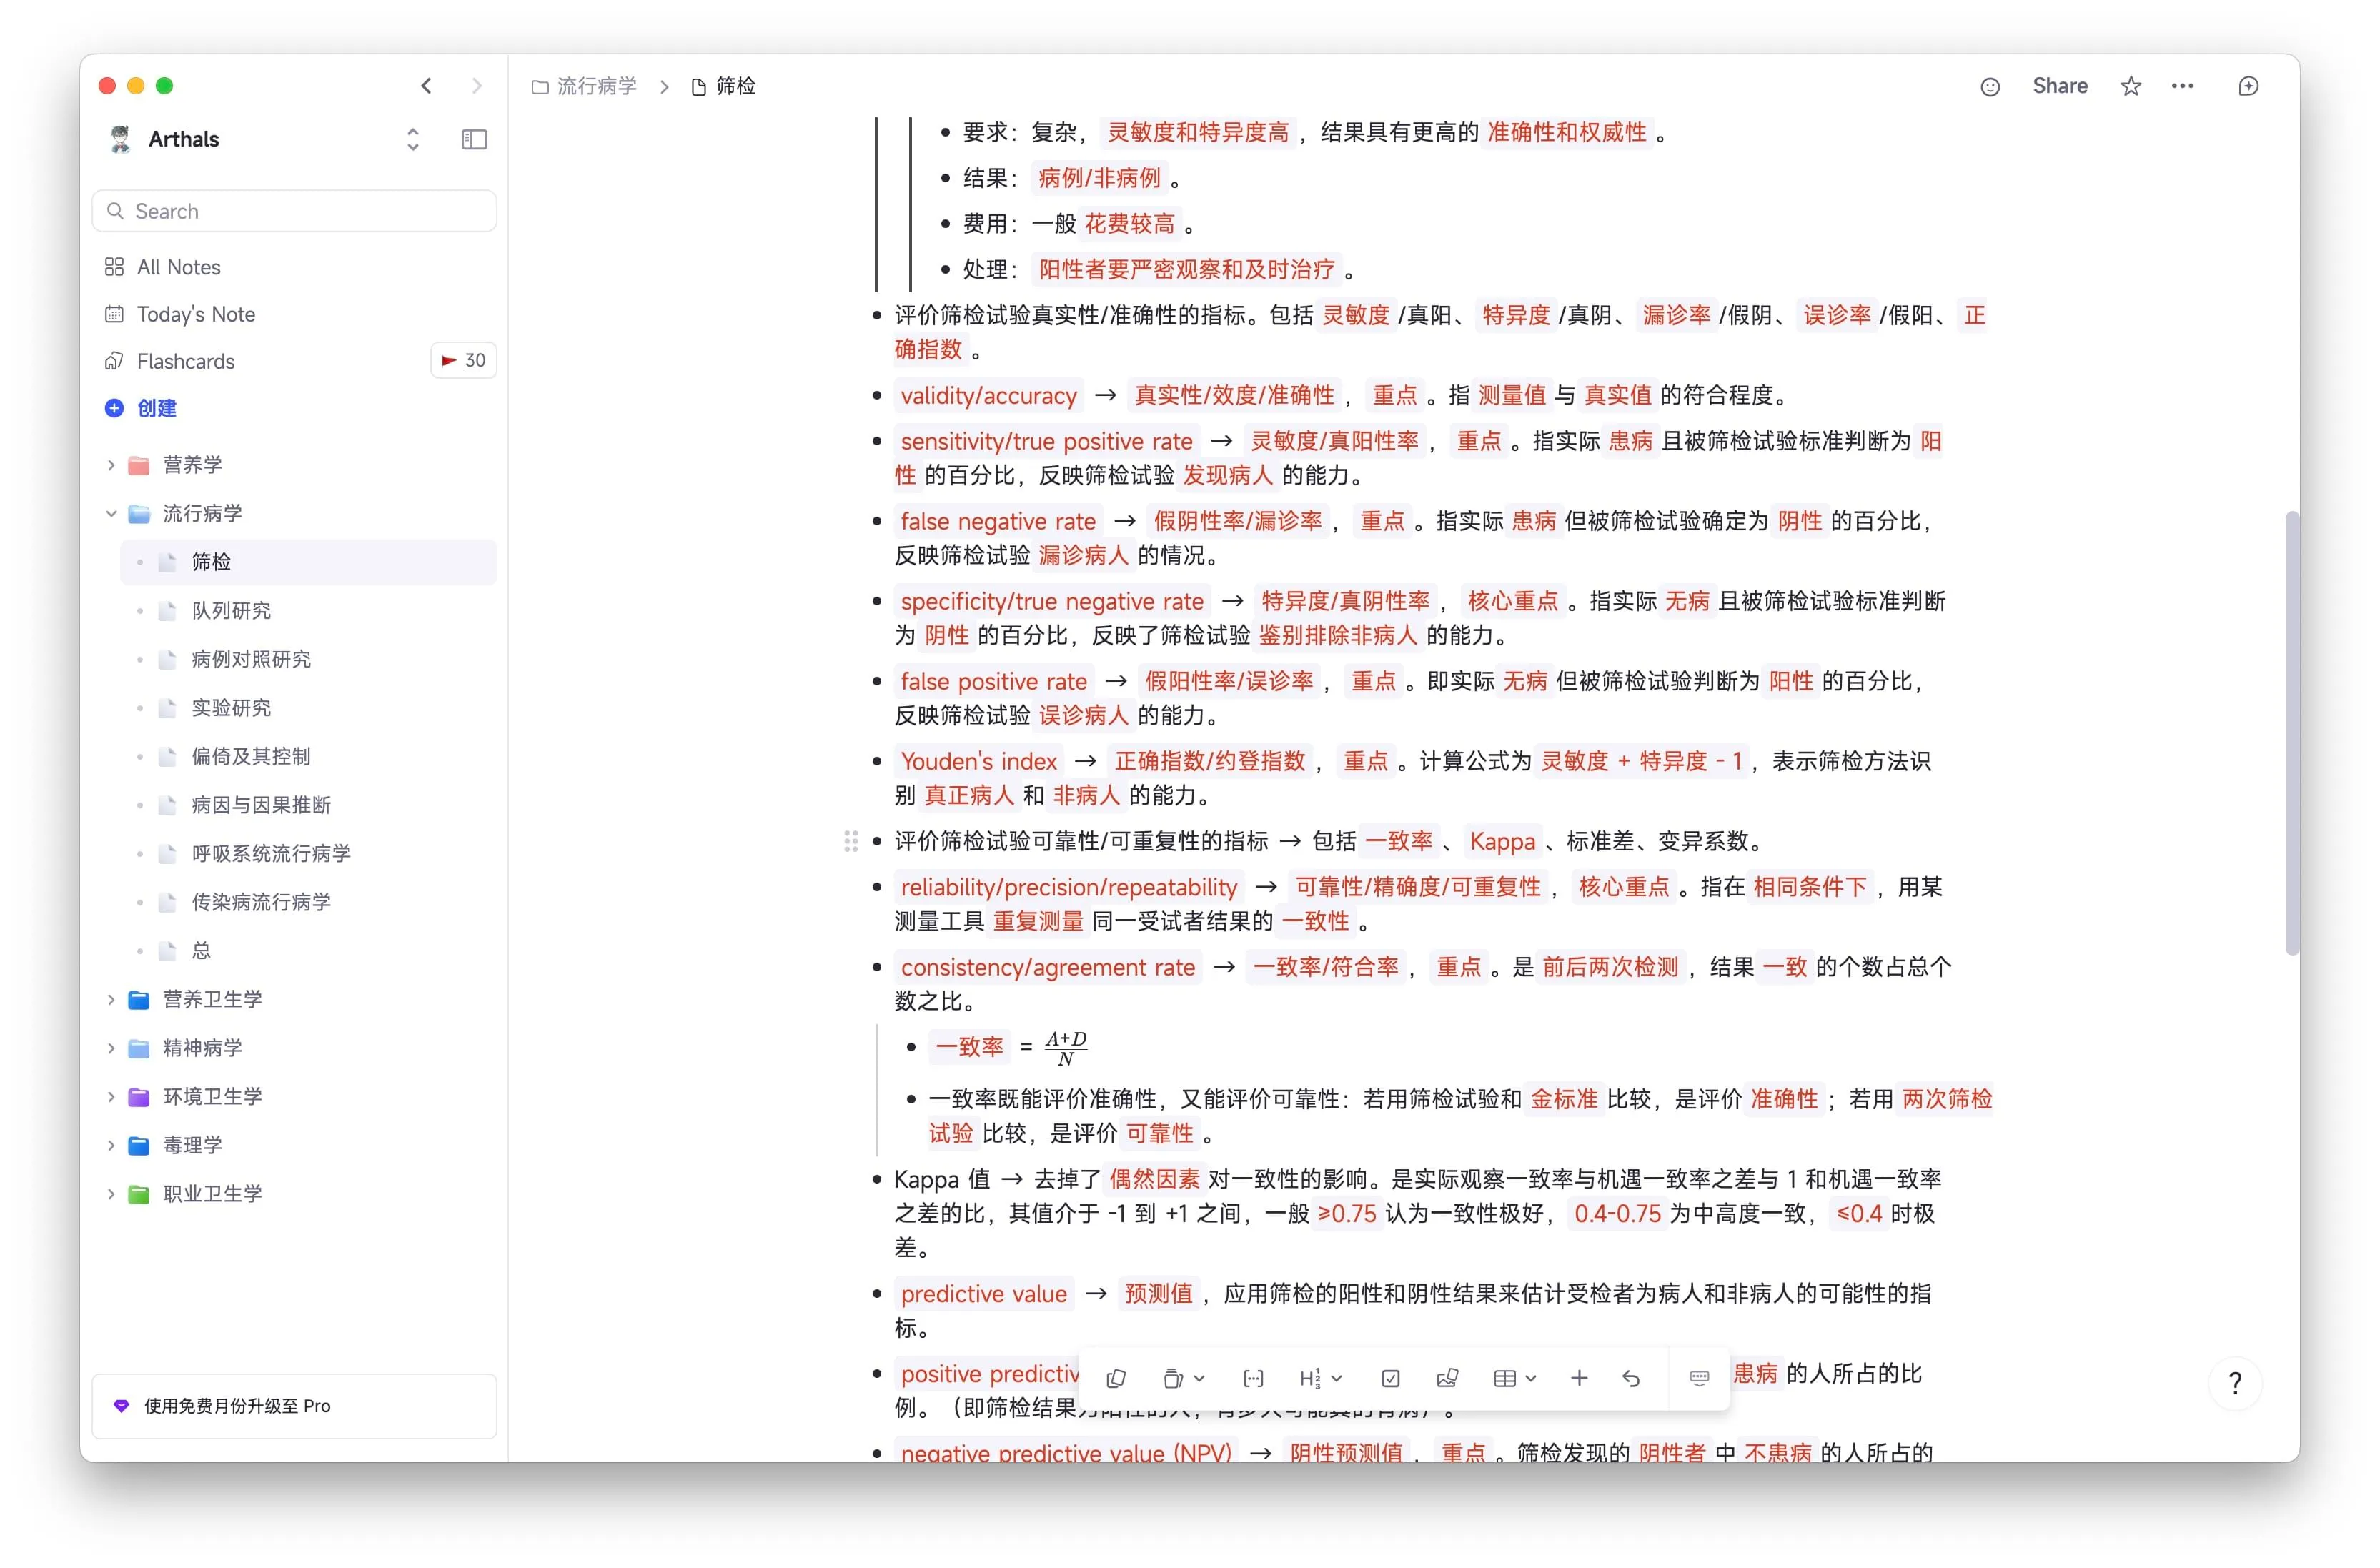Click the drag handle beside 评价筛检试验可靠性
Image resolution: width=2380 pixels, height=1568 pixels.
point(851,842)
